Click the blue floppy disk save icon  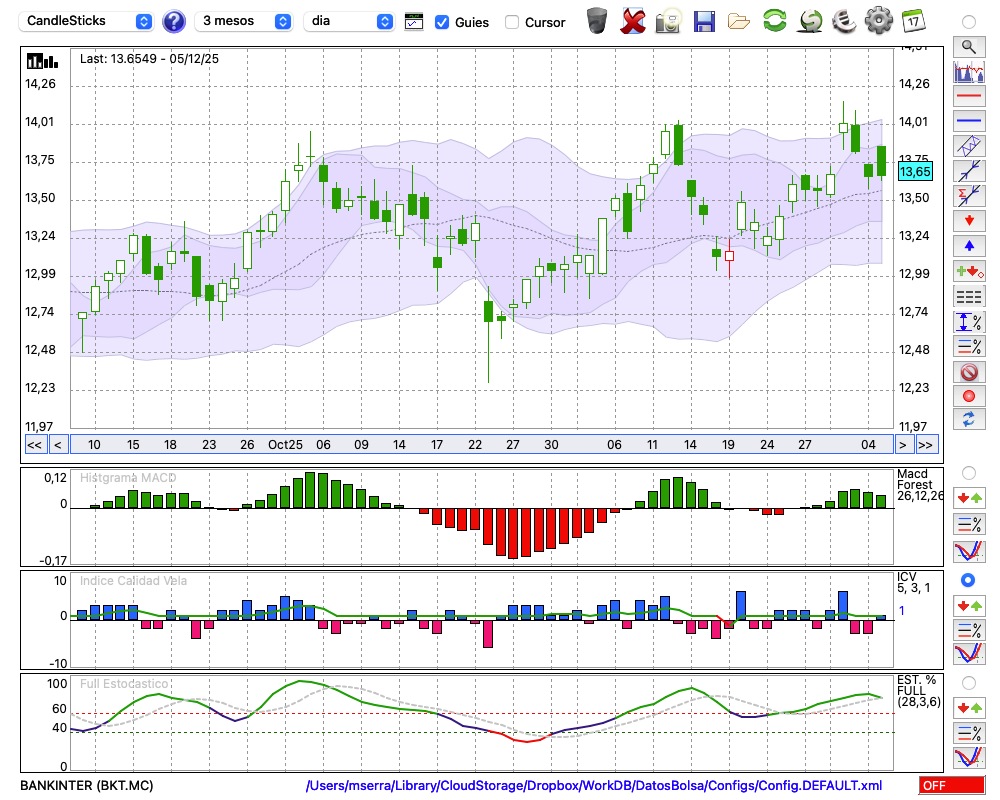[x=704, y=20]
